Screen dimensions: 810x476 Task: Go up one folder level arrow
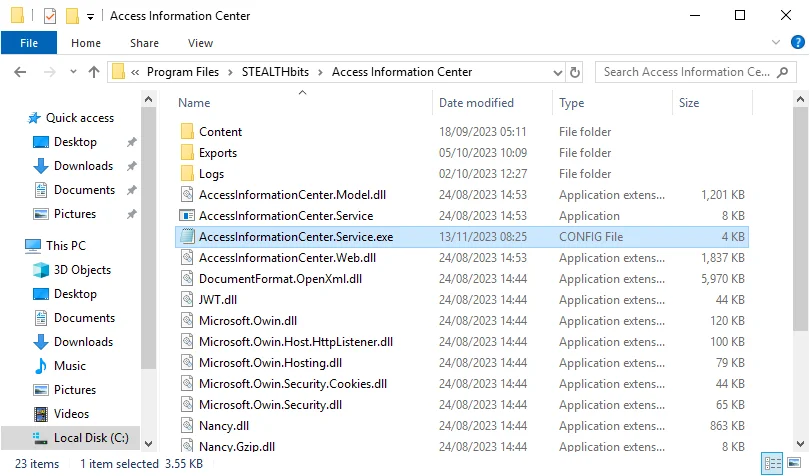click(94, 72)
